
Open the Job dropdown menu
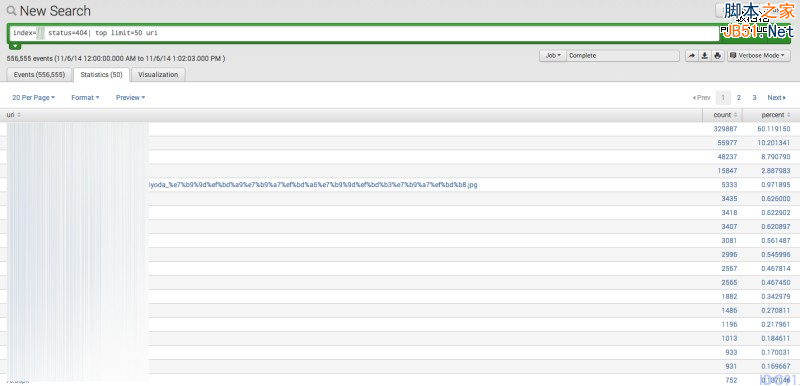(x=553, y=56)
